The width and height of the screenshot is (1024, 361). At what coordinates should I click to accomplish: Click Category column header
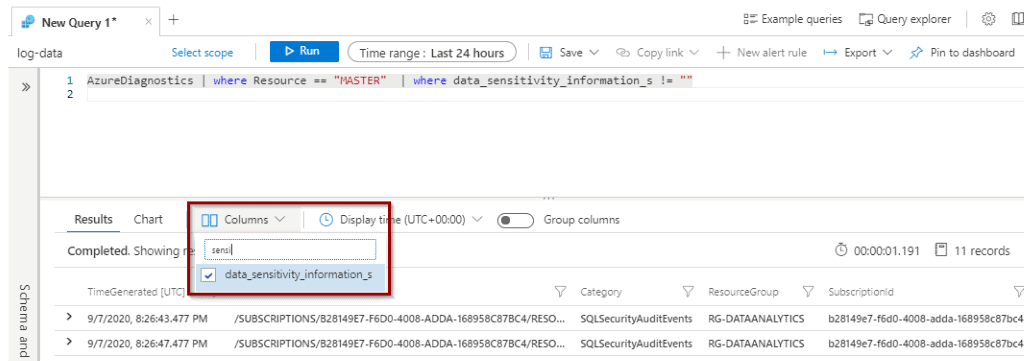click(x=601, y=292)
